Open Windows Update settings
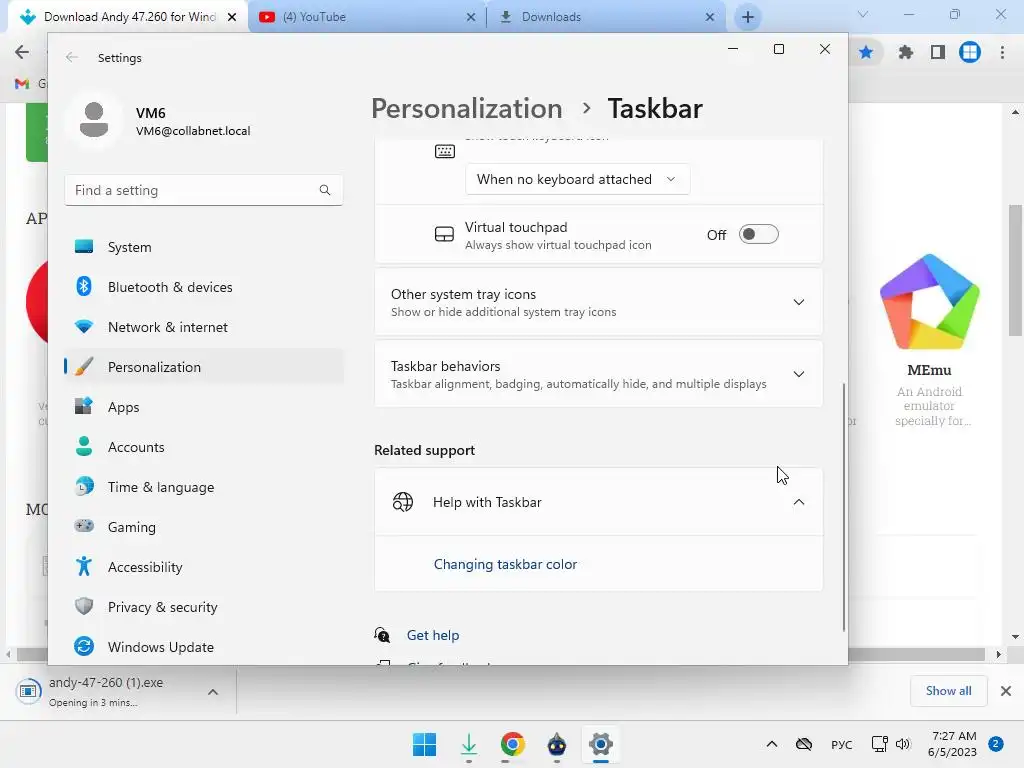 coord(204,647)
